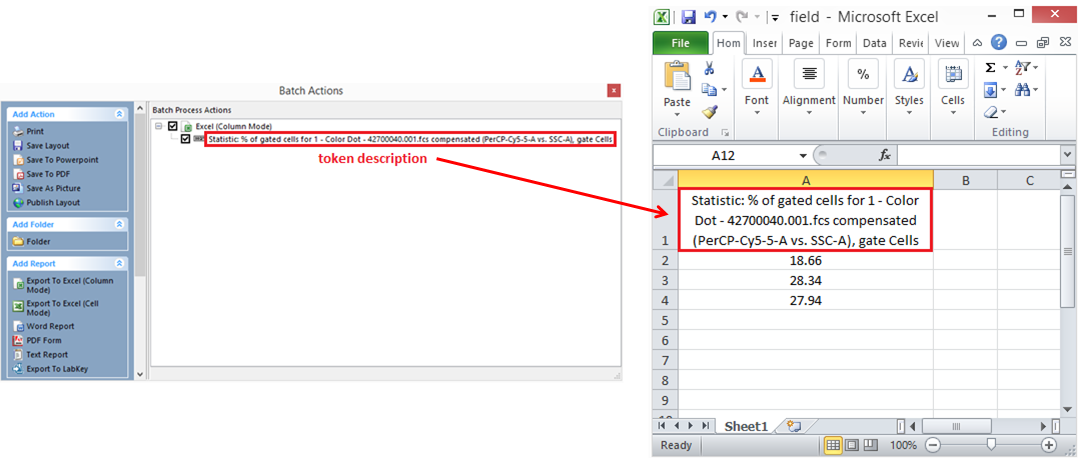Select the Sheet1 worksheet tab

pos(744,426)
